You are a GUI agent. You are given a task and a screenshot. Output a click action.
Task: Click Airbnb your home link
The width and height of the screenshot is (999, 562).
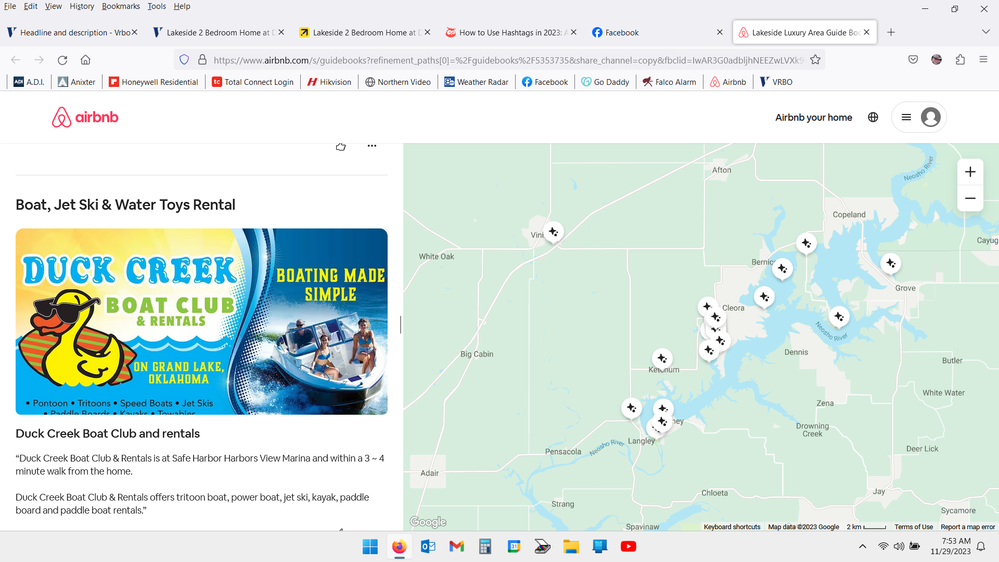click(x=813, y=117)
